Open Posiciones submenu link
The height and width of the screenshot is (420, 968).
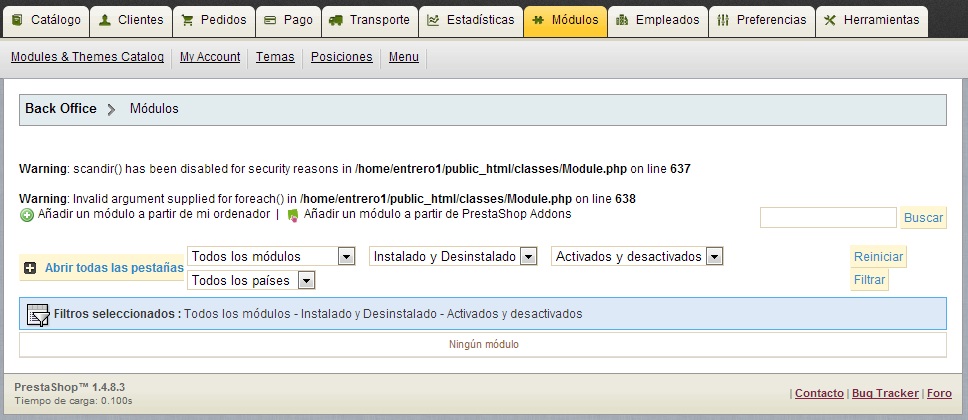341,57
